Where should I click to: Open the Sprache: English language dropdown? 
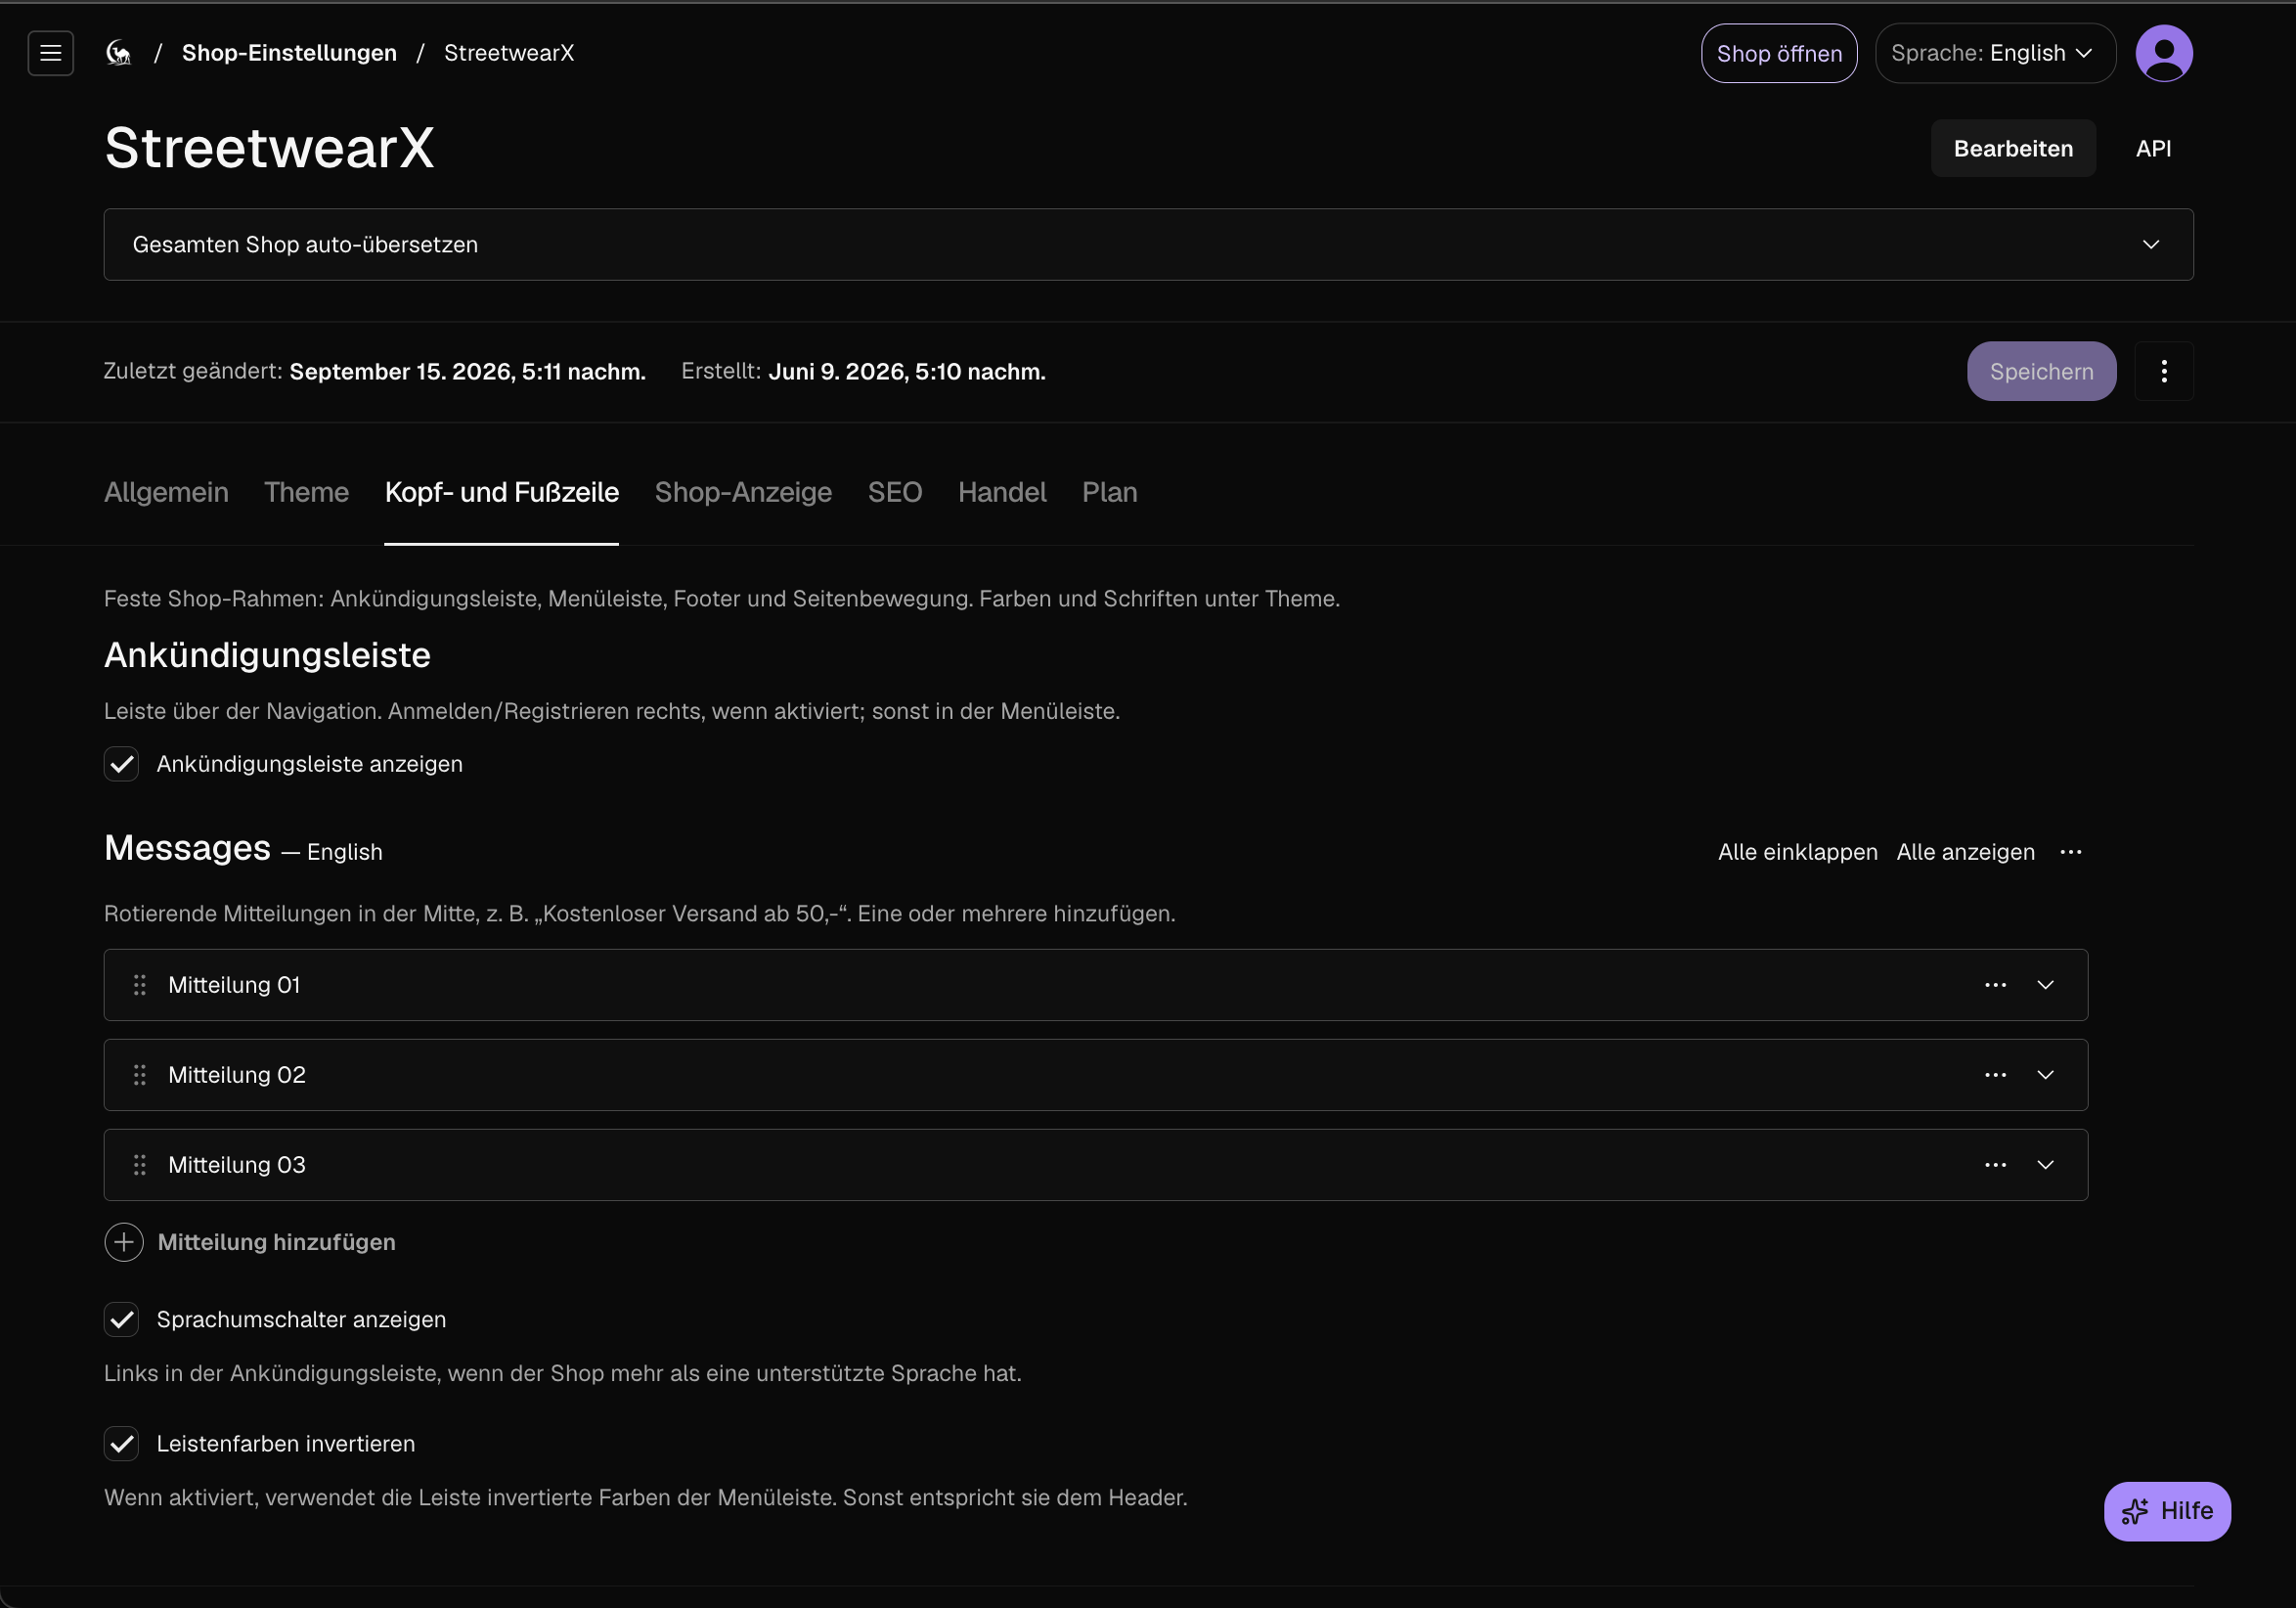pyautogui.click(x=1995, y=53)
